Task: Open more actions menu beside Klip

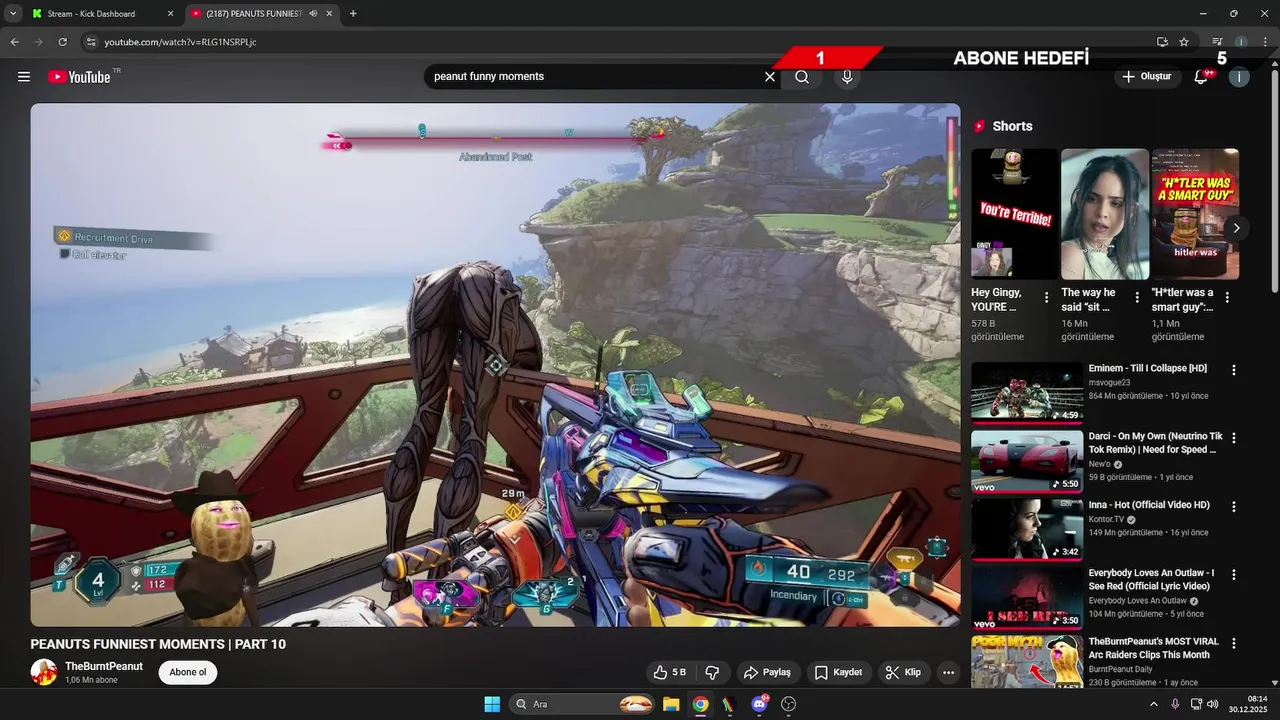Action: click(949, 673)
